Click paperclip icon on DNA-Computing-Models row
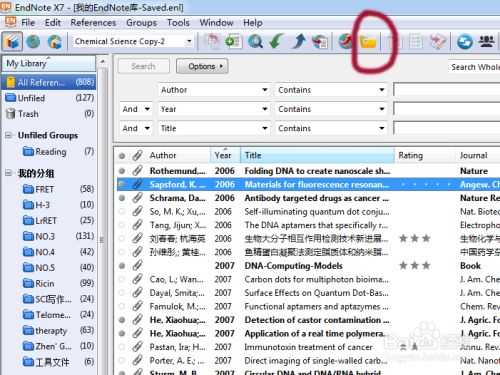500x375 pixels. pyautogui.click(x=137, y=266)
